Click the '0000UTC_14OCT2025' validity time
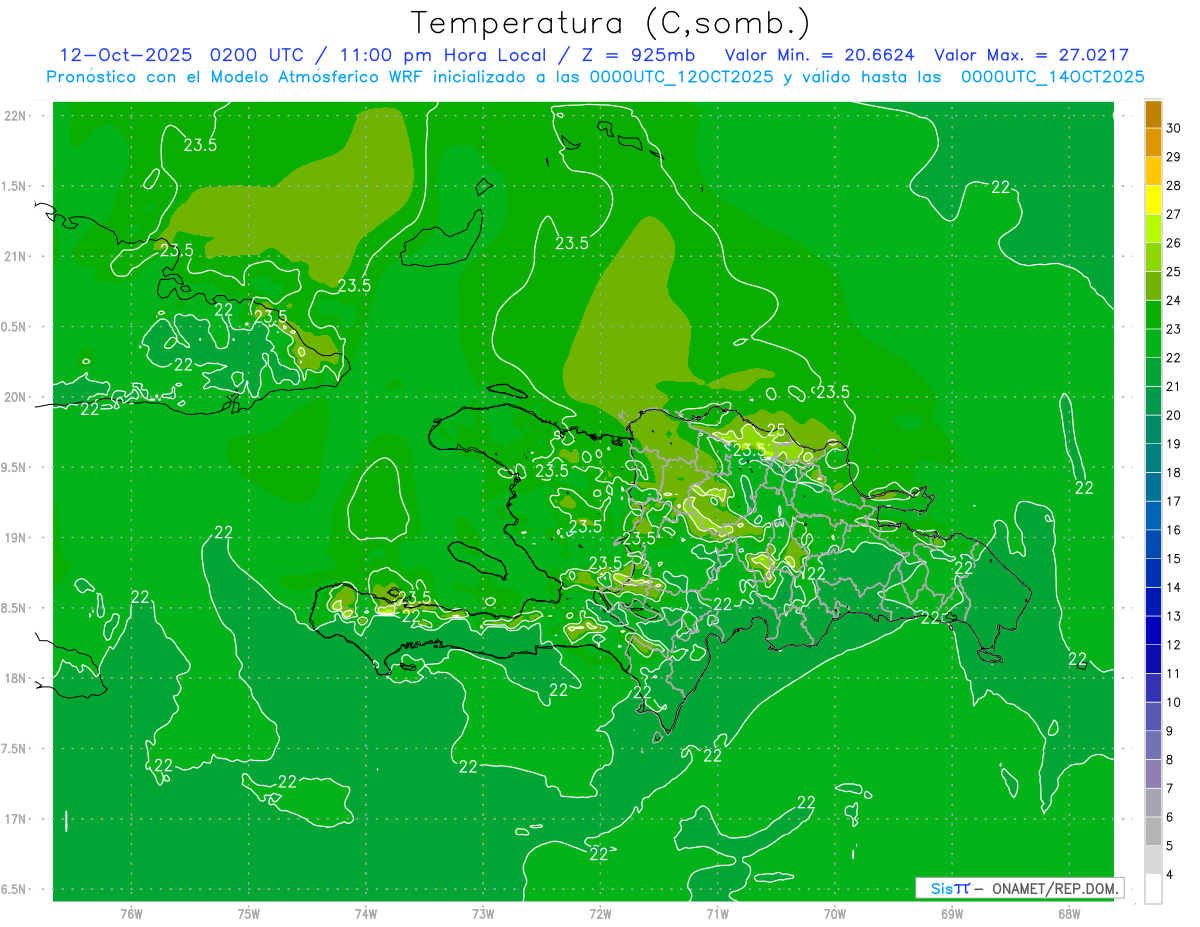Viewport: 1200px width, 927px height. [1053, 77]
